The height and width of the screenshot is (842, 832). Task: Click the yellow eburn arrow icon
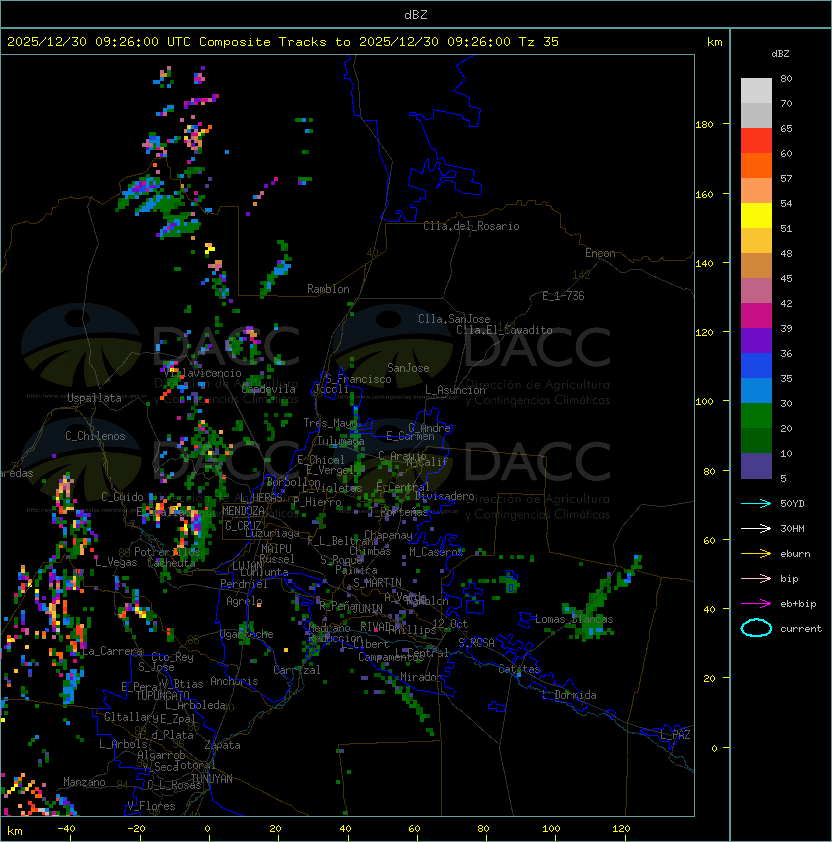756,554
